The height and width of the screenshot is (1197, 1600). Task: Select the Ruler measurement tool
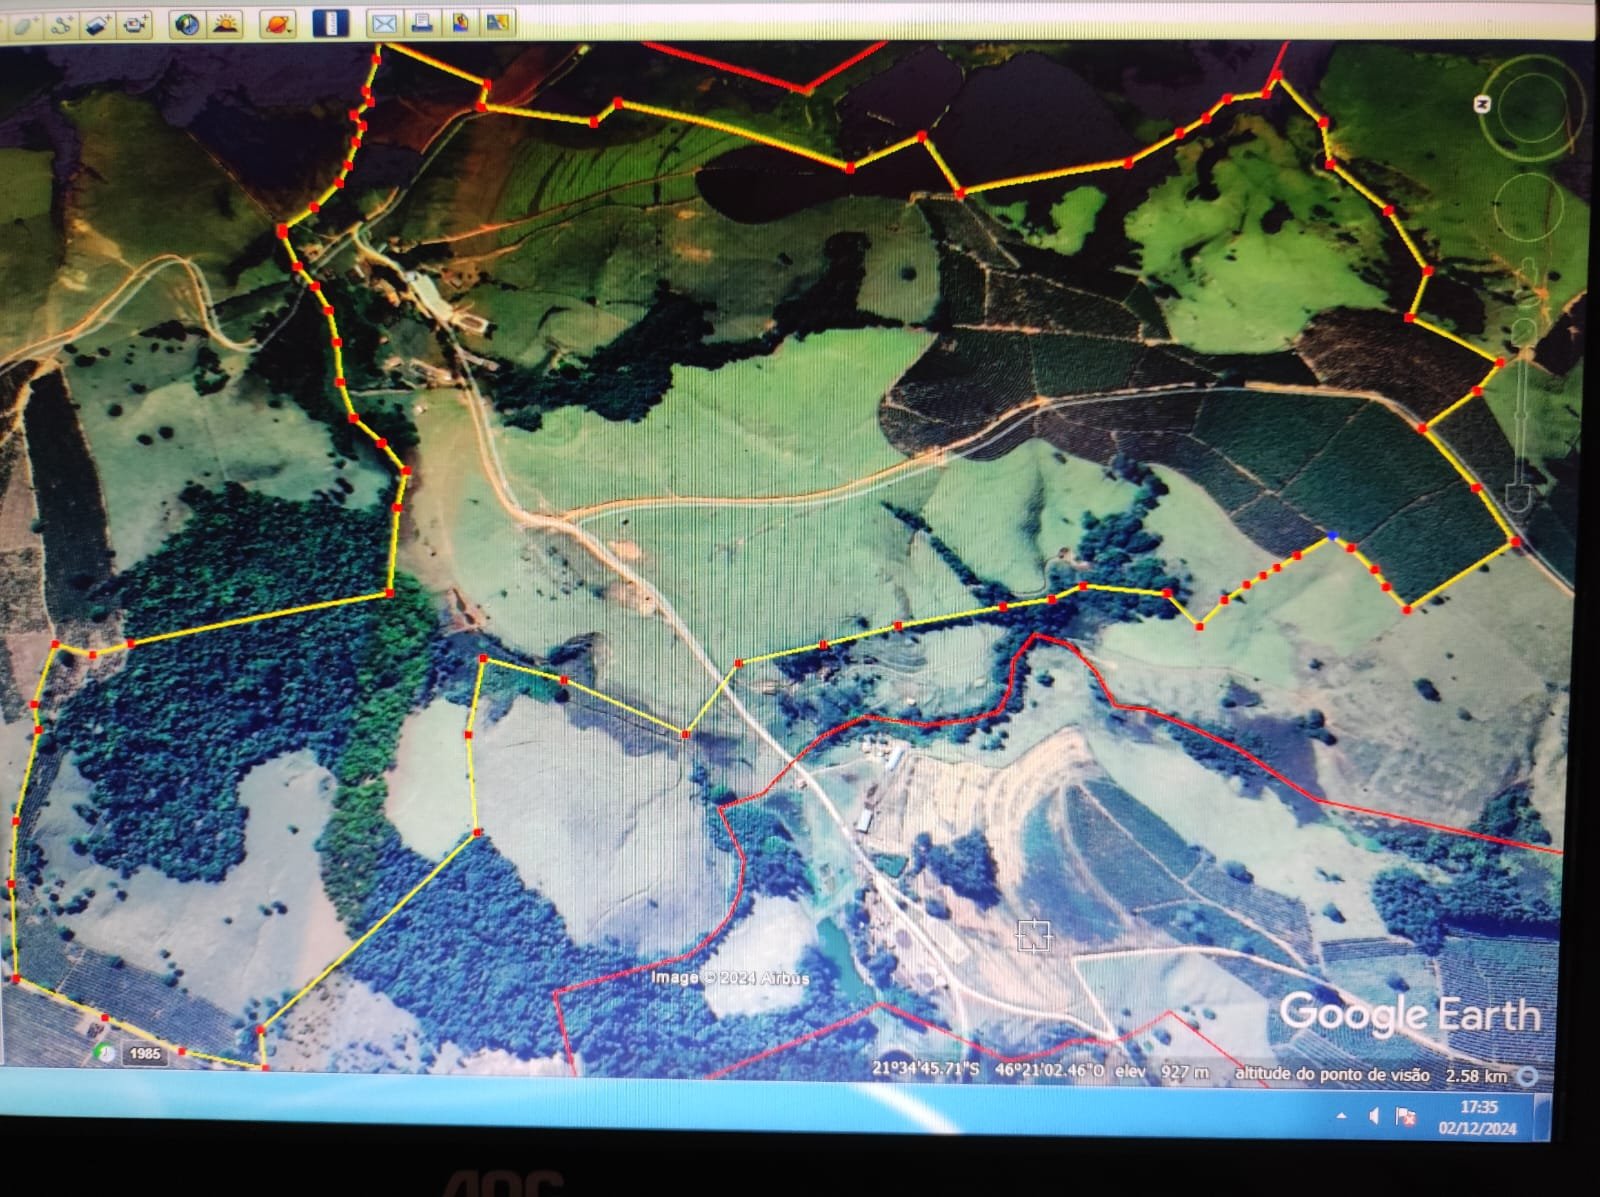click(x=331, y=23)
